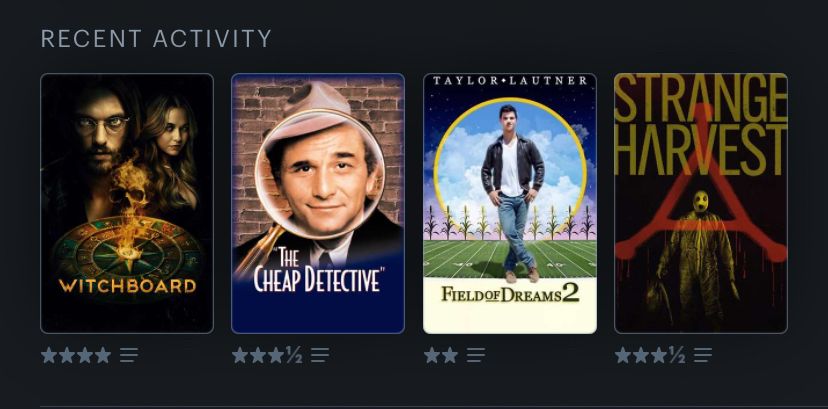Click the second star under Field of Dreams 2

coord(449,355)
